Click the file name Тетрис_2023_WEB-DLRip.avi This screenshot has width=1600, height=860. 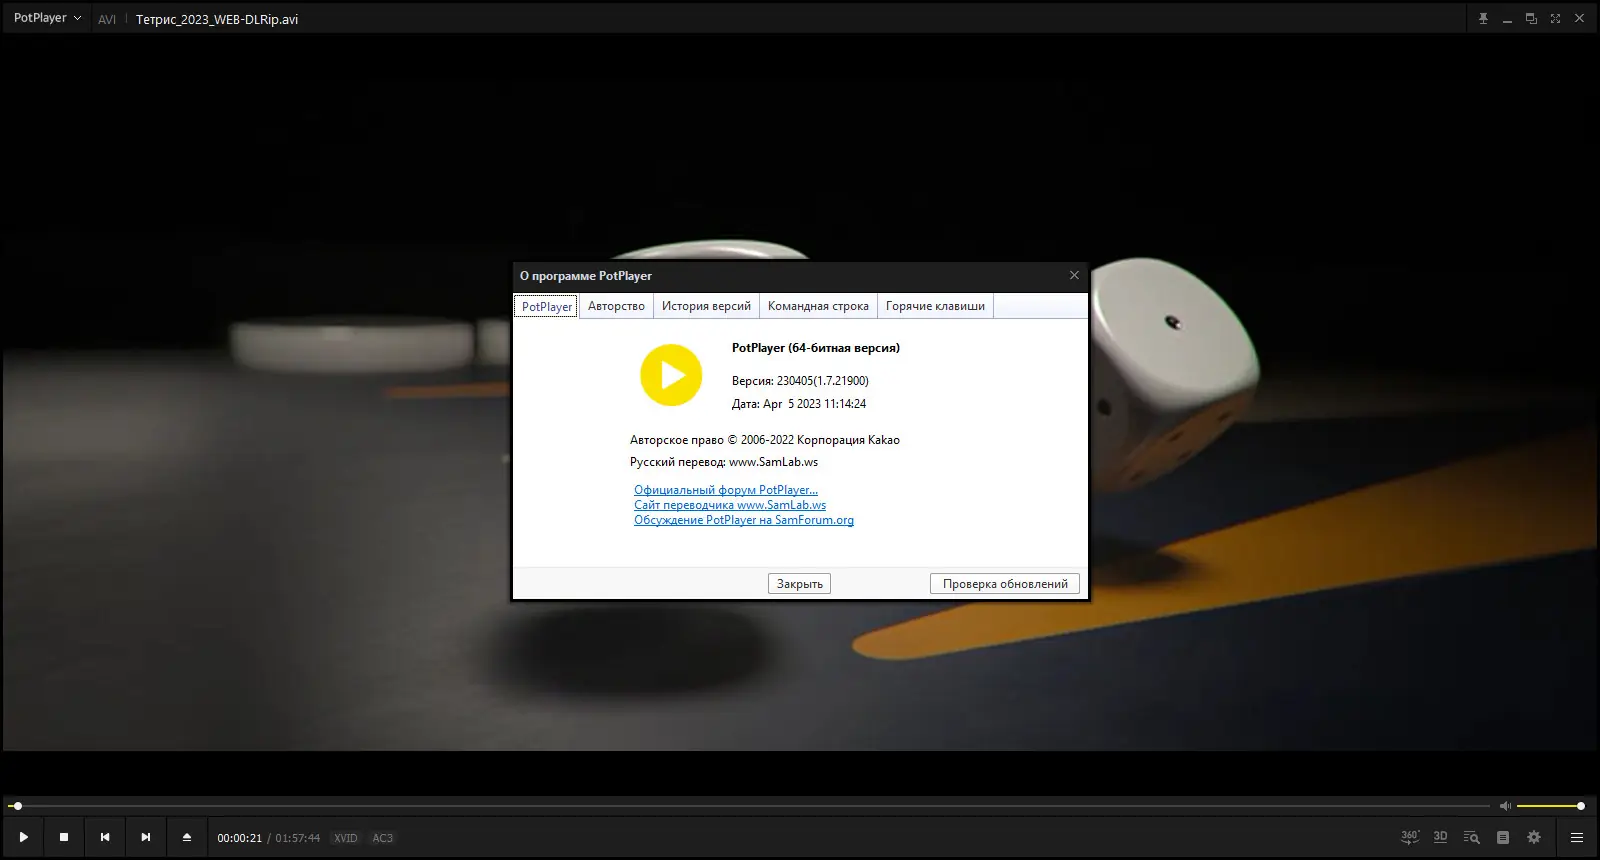[x=217, y=19]
